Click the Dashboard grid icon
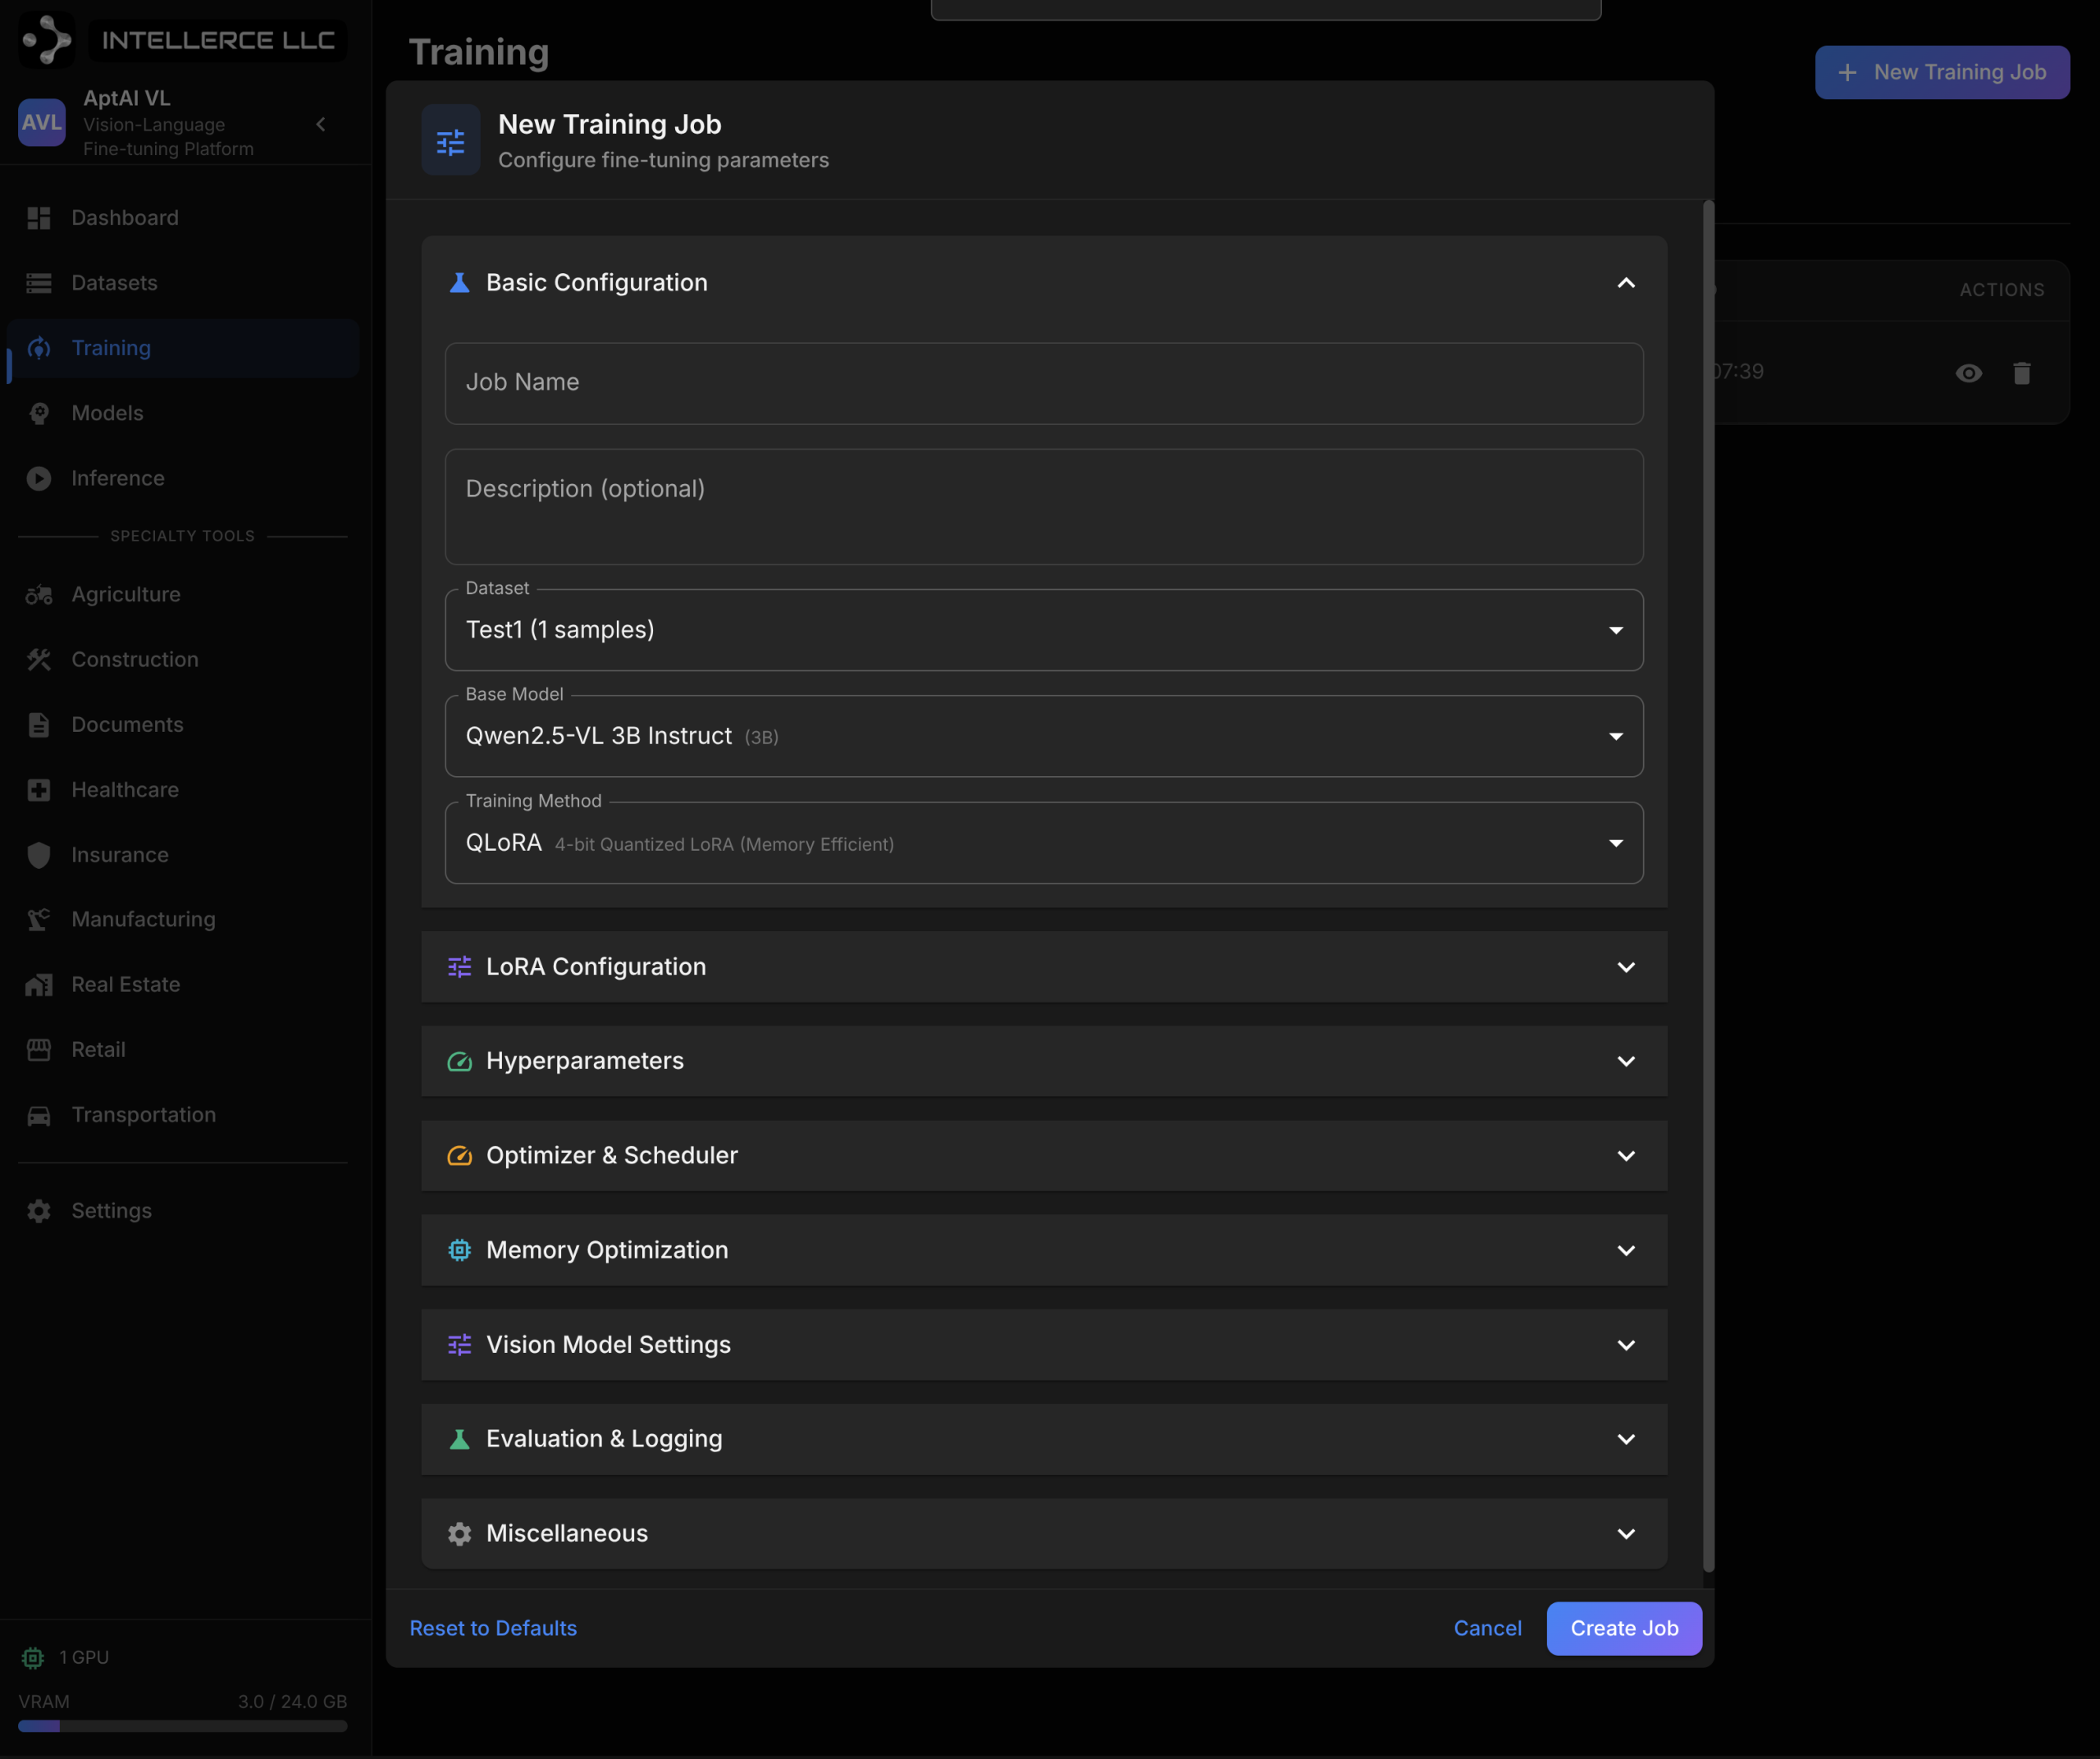Viewport: 2100px width, 1759px height. tap(39, 218)
